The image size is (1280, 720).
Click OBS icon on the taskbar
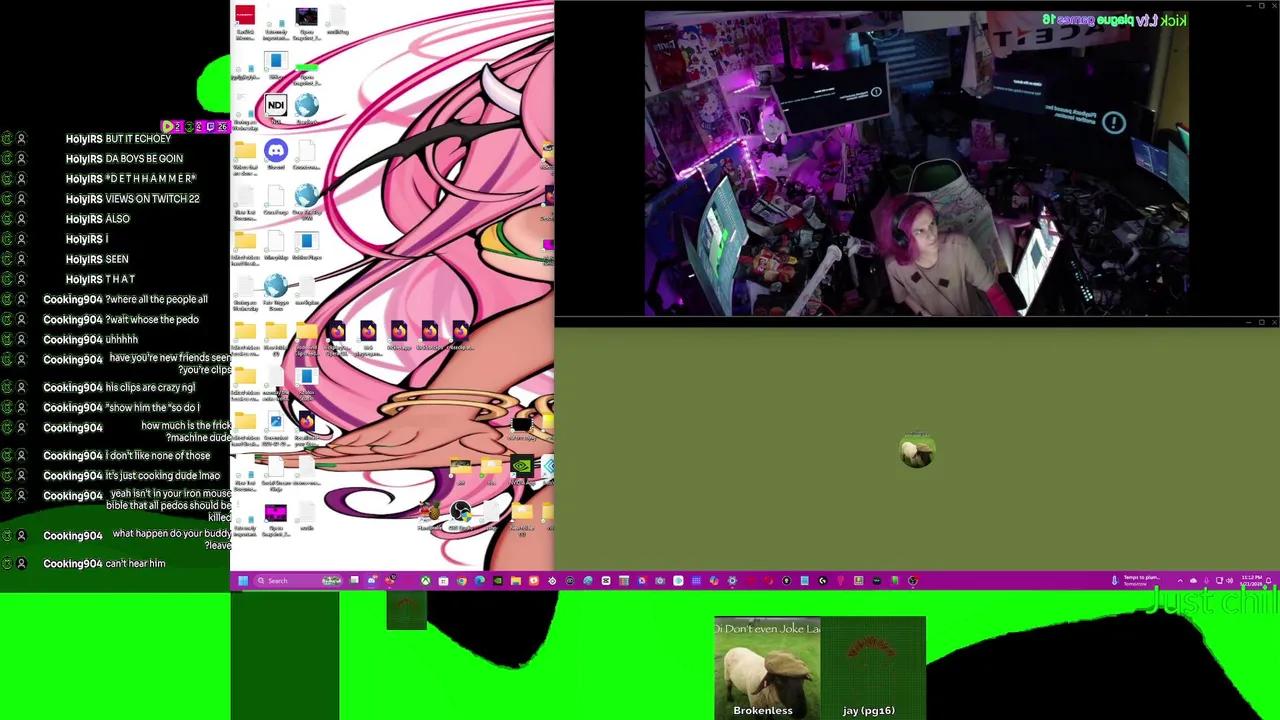(x=912, y=580)
